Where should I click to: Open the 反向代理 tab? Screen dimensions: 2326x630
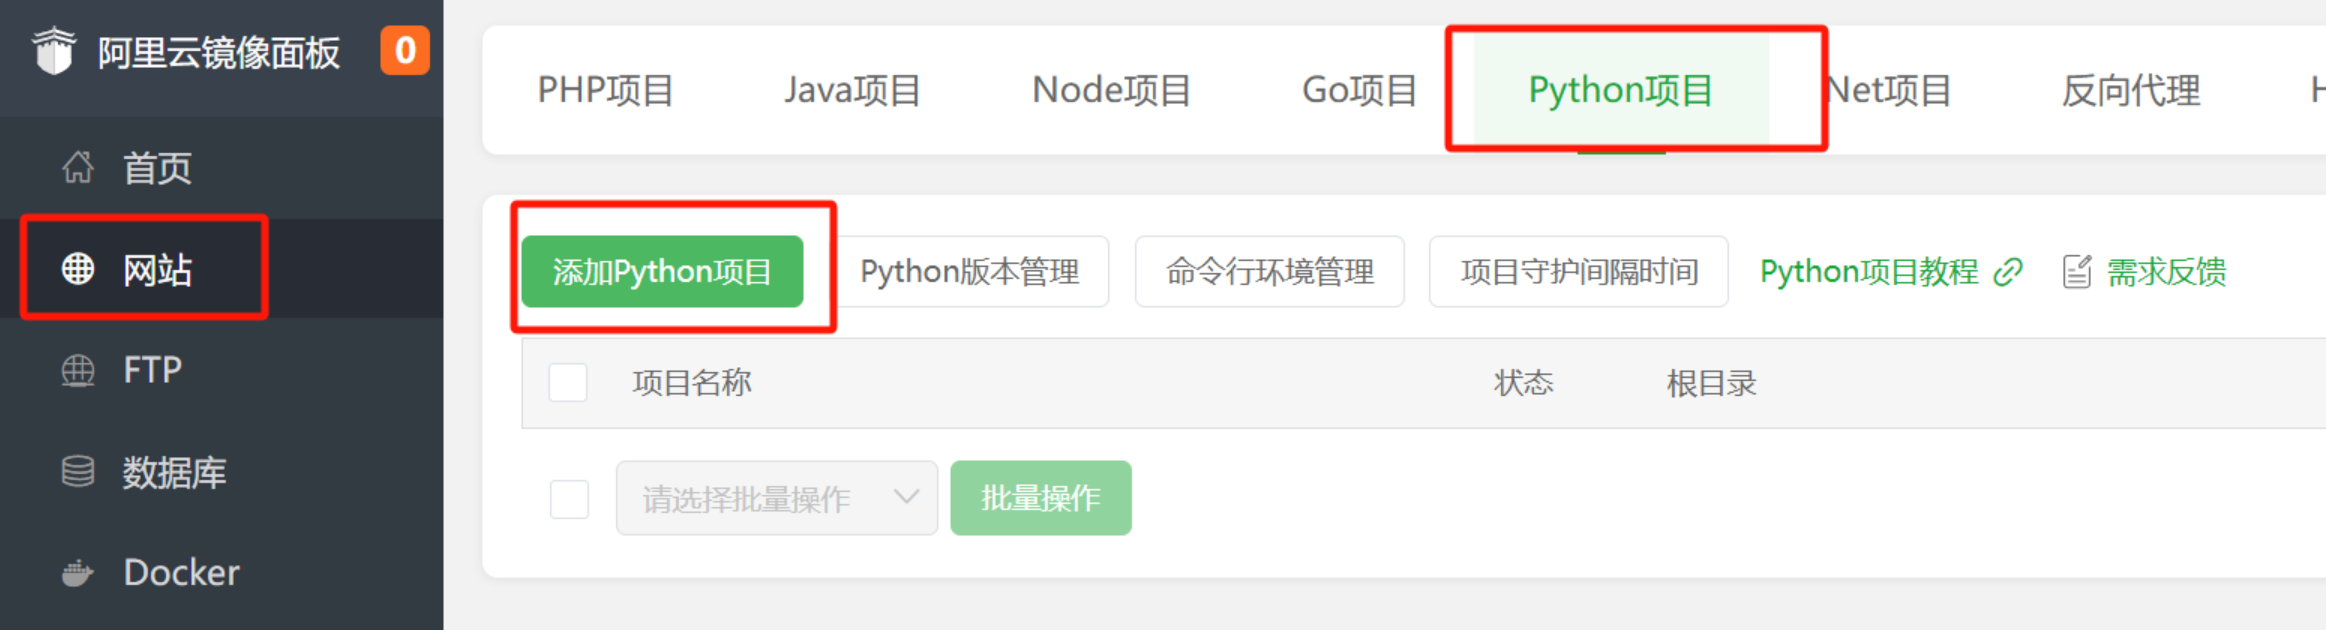(x=2131, y=91)
